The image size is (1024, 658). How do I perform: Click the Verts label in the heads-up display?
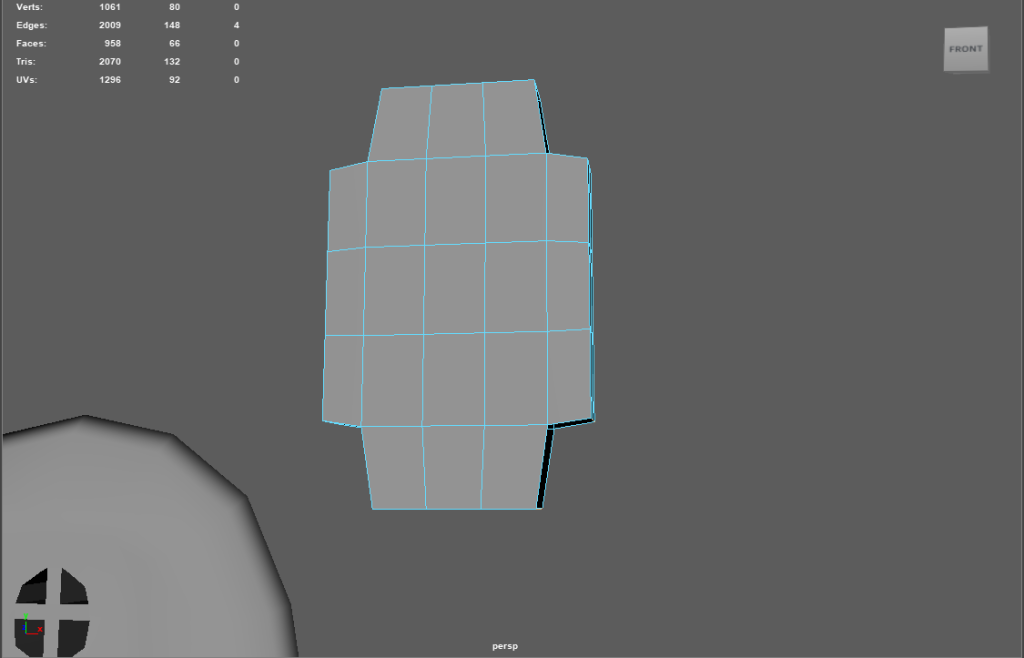pyautogui.click(x=31, y=7)
